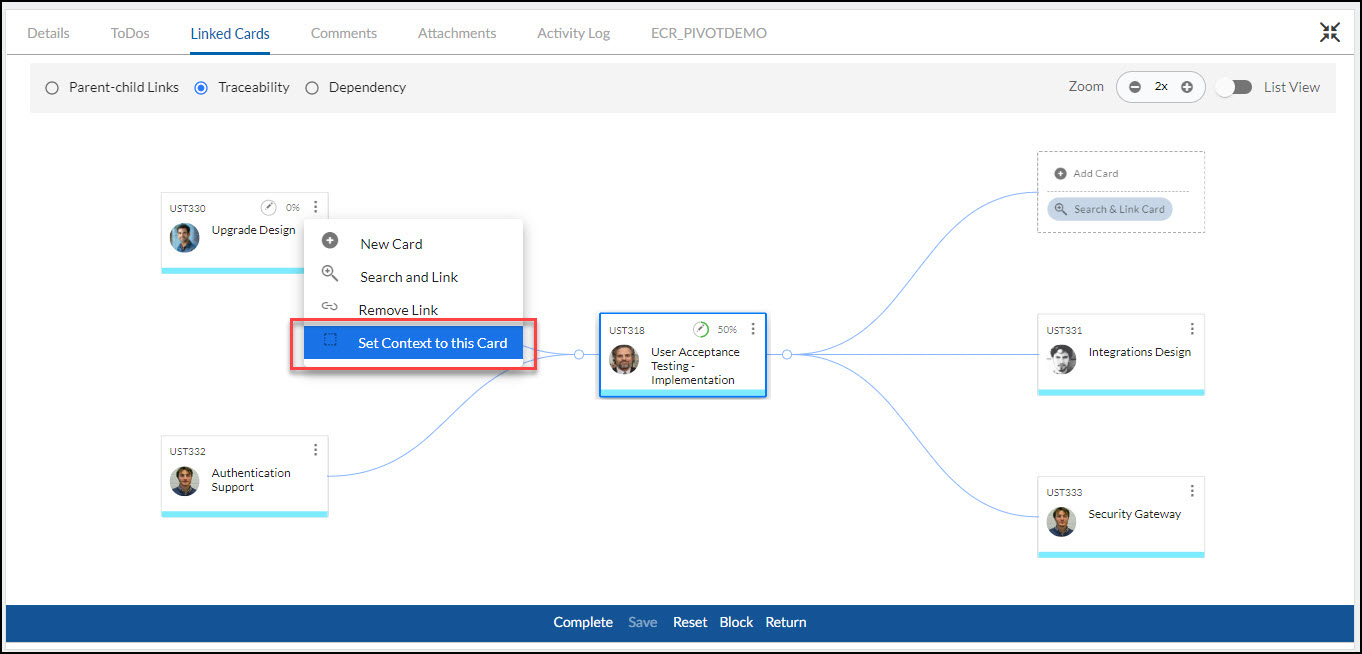This screenshot has width=1362, height=654.
Task: Click the Search & Link Card button
Action: pos(1109,209)
